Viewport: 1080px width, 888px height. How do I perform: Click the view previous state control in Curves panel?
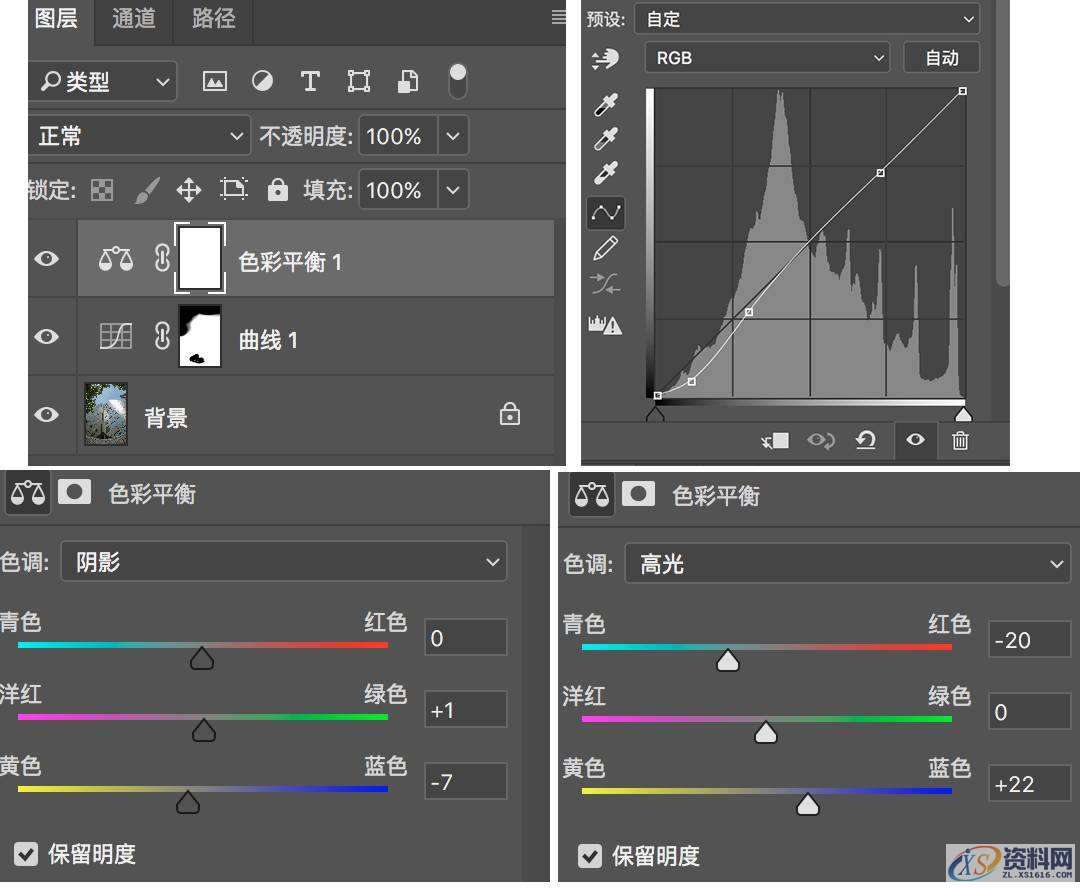[820, 440]
